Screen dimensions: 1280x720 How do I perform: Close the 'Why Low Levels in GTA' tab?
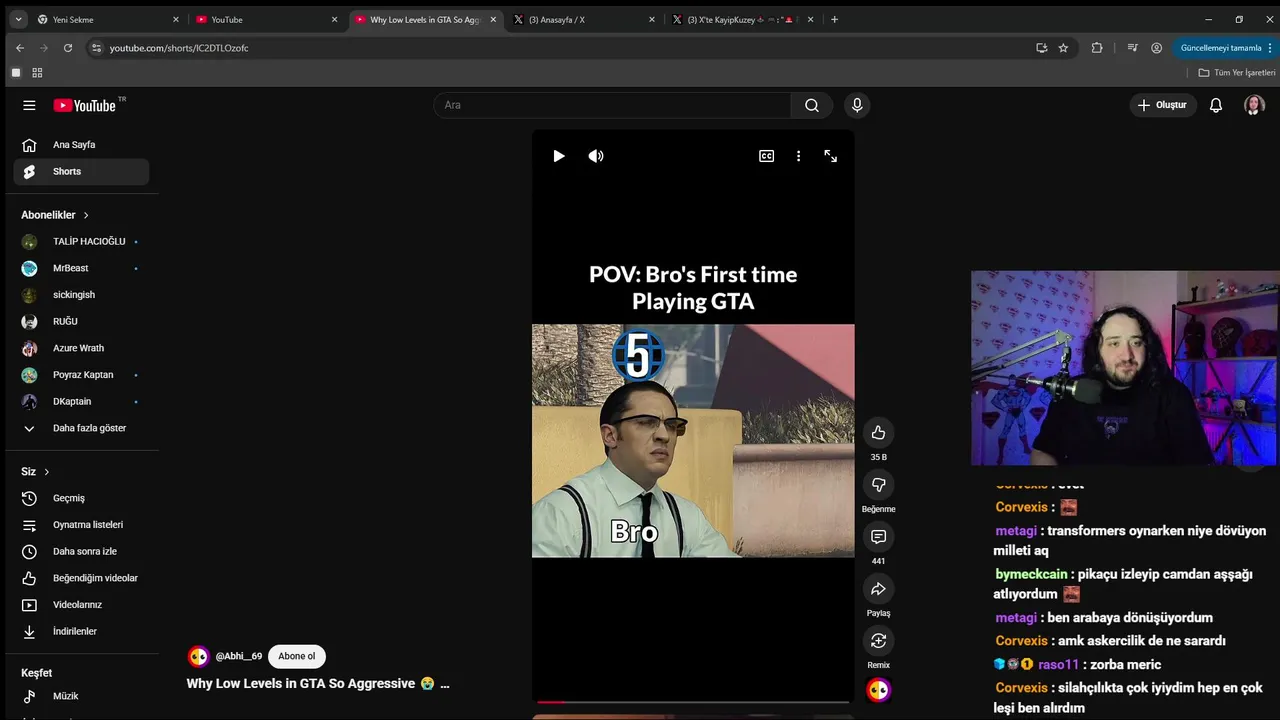pos(493,19)
